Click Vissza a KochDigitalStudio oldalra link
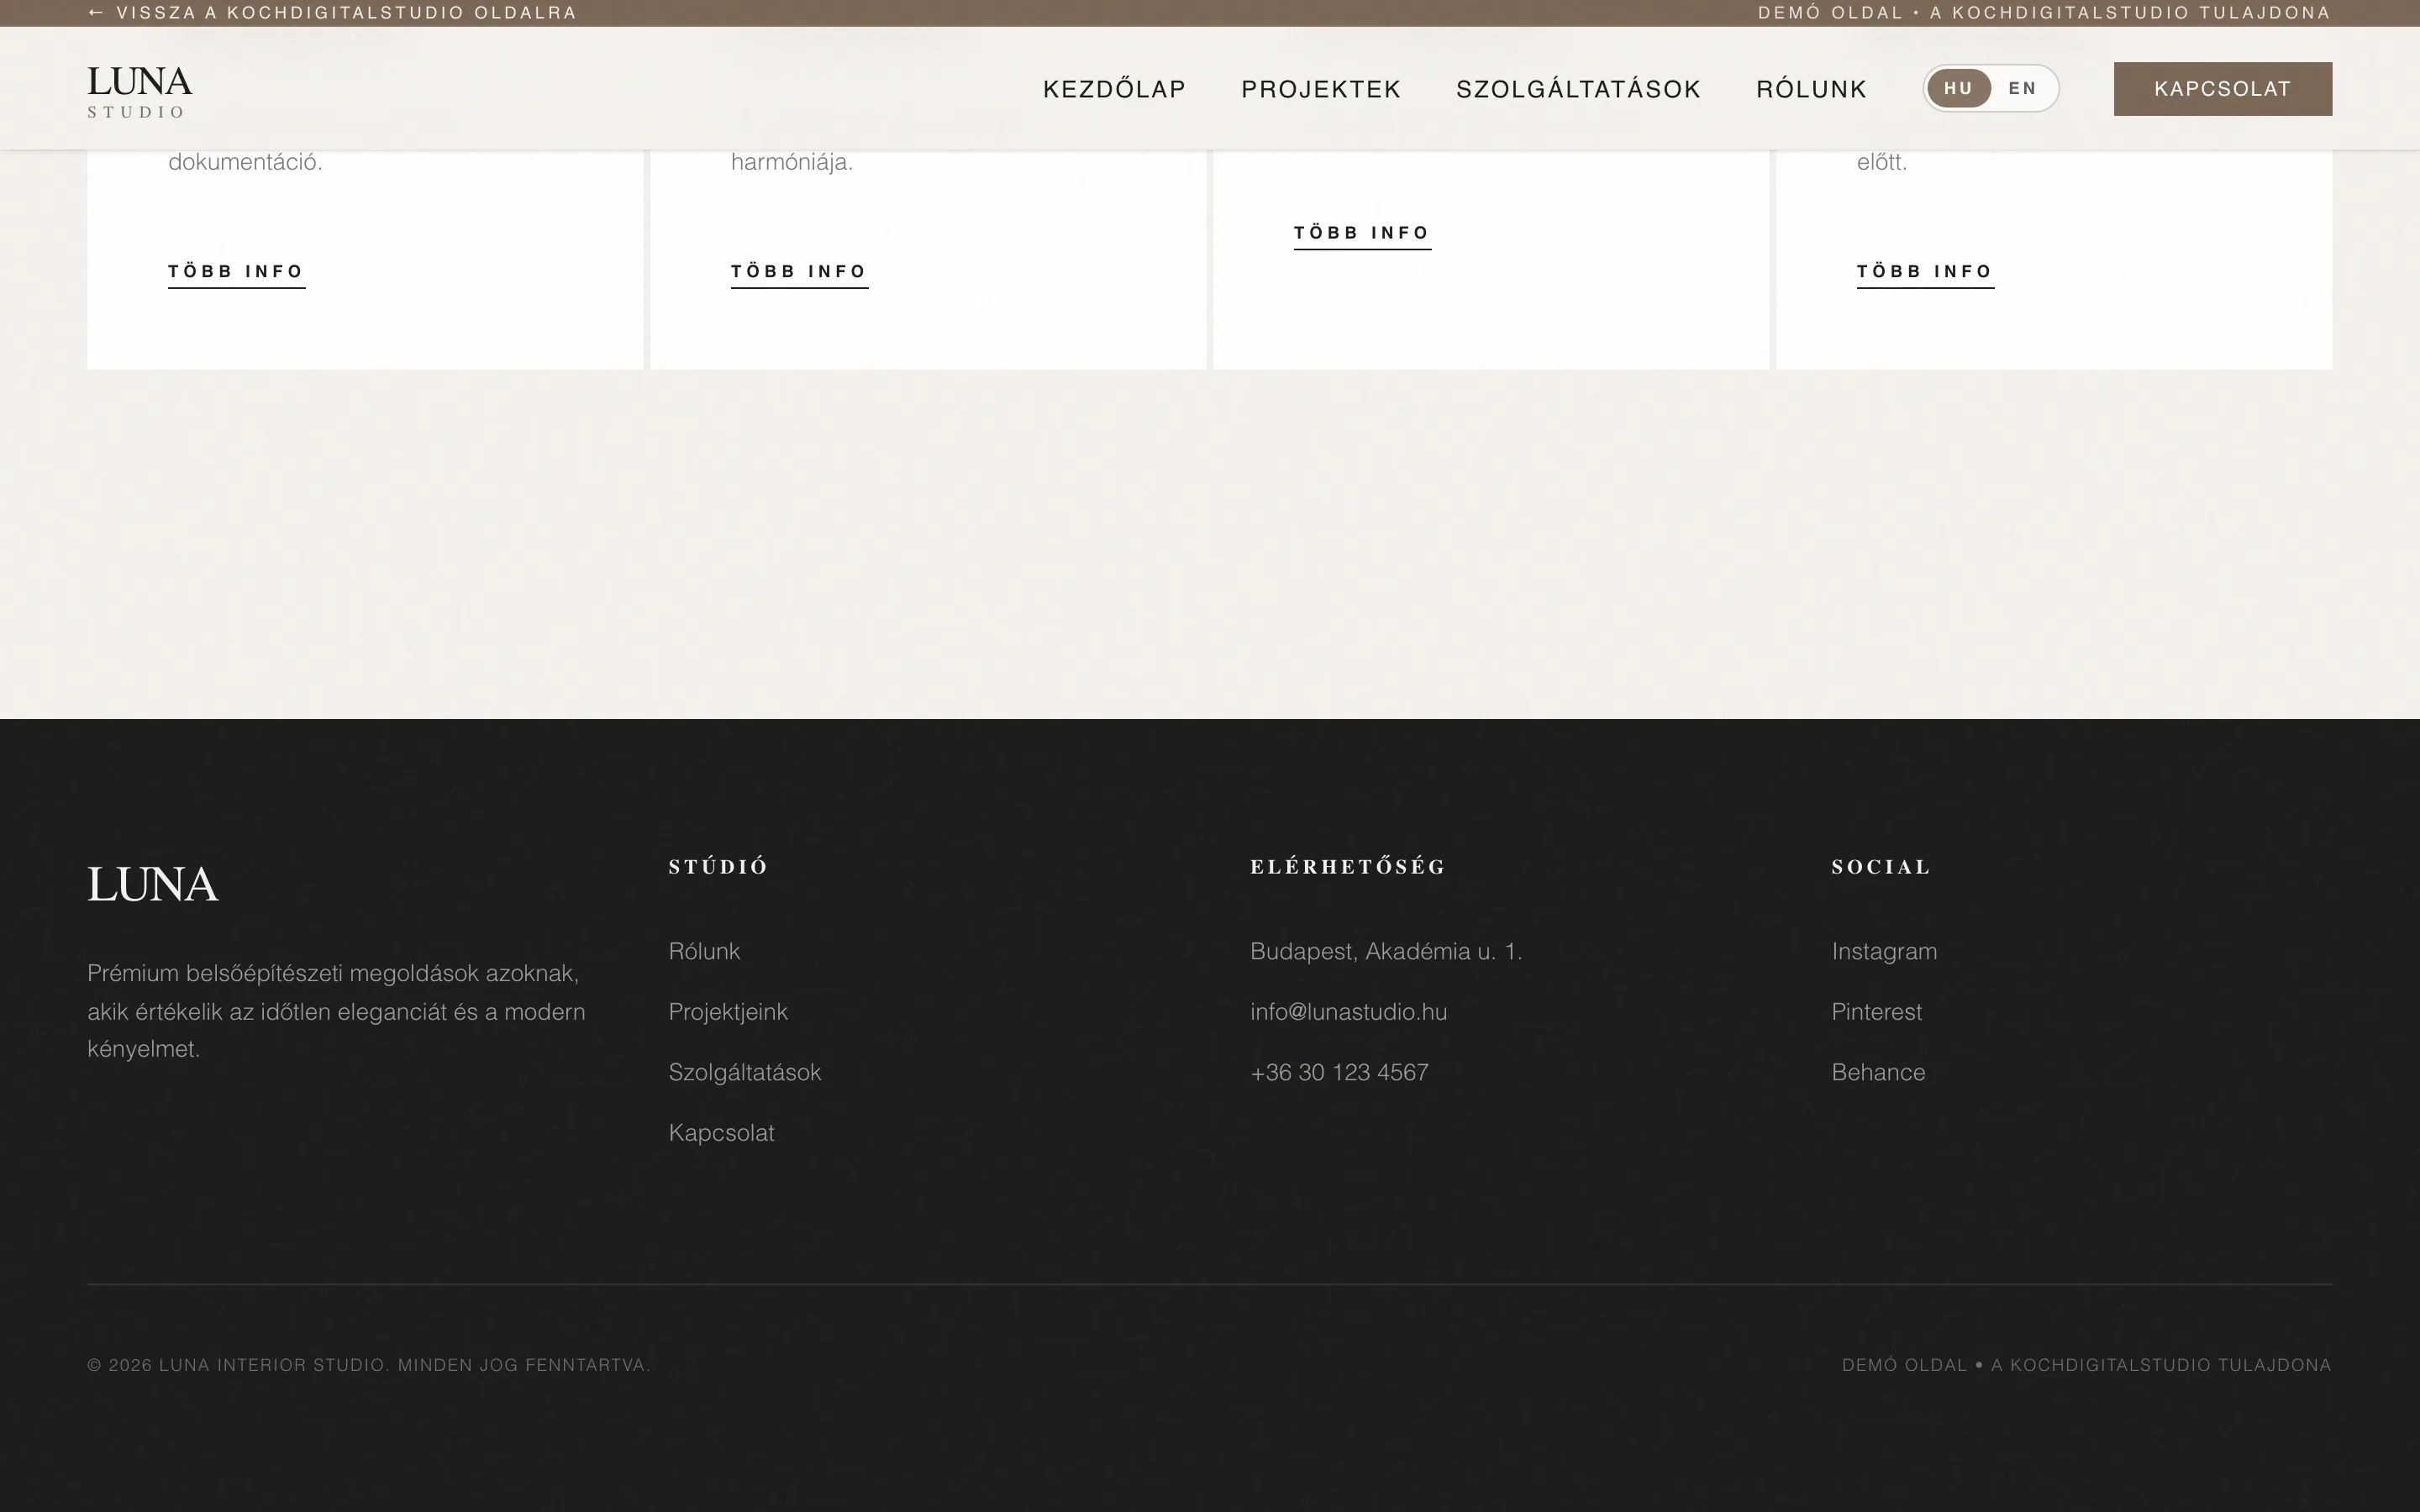 click(332, 13)
